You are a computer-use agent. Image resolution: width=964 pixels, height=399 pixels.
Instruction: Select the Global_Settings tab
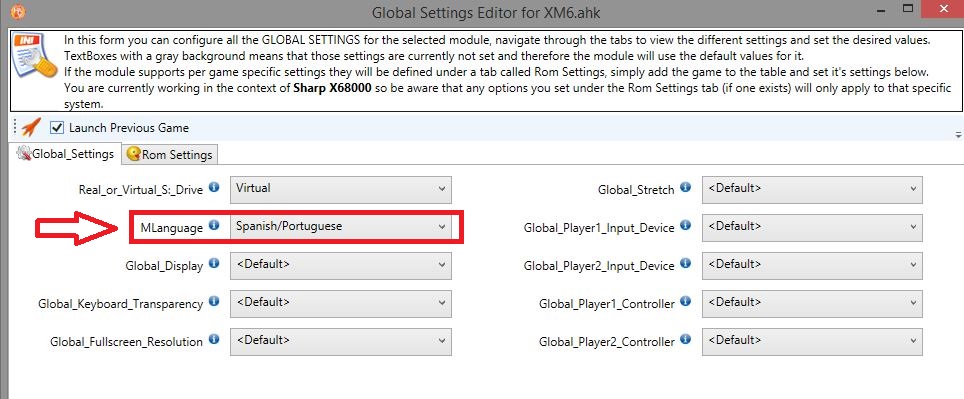click(x=66, y=154)
